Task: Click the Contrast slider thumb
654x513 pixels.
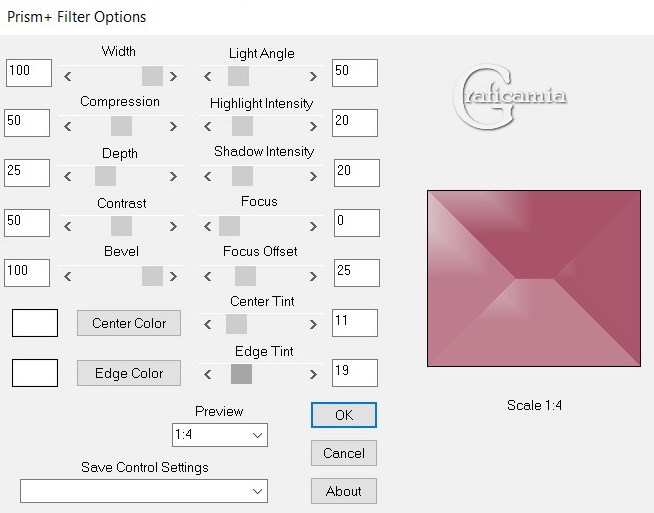Action: [121, 226]
